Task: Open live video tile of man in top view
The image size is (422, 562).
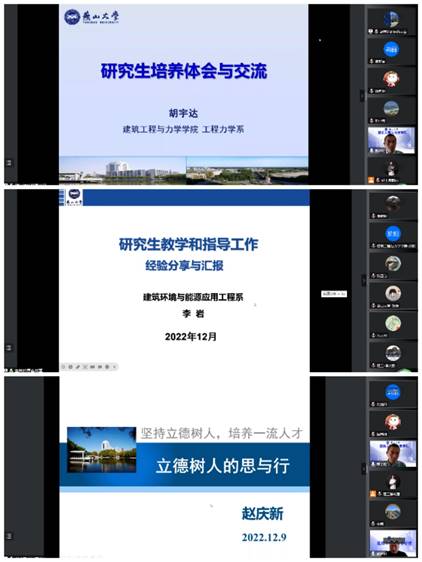Action: [391, 140]
